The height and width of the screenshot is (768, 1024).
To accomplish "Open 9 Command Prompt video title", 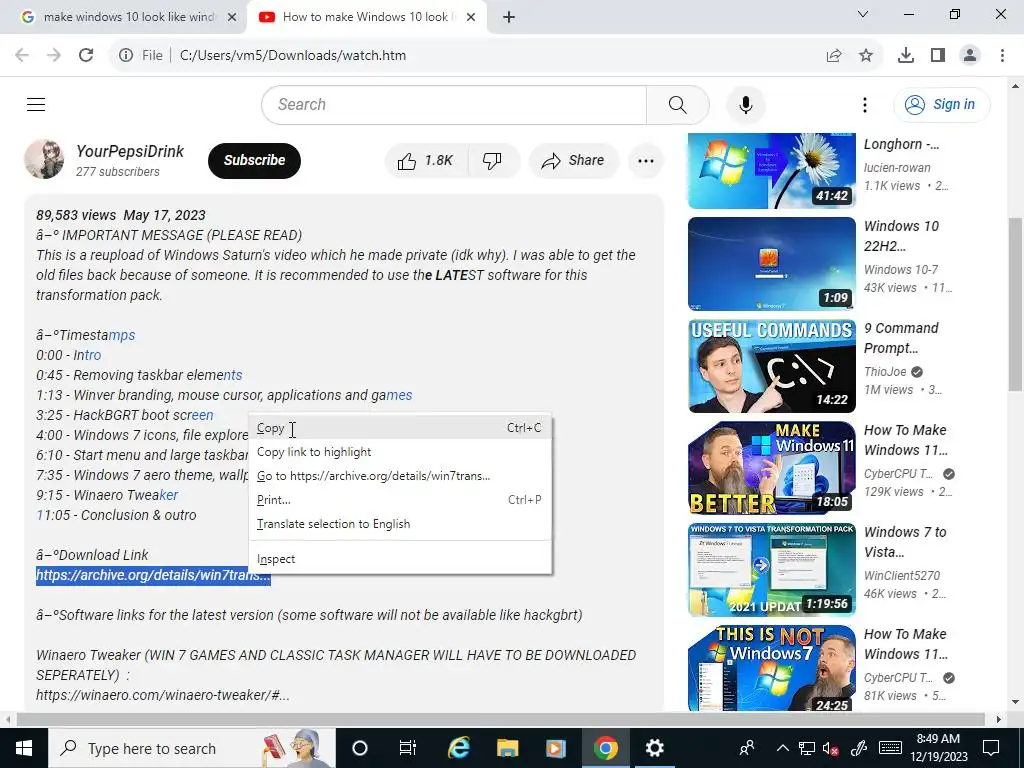I will [x=901, y=338].
